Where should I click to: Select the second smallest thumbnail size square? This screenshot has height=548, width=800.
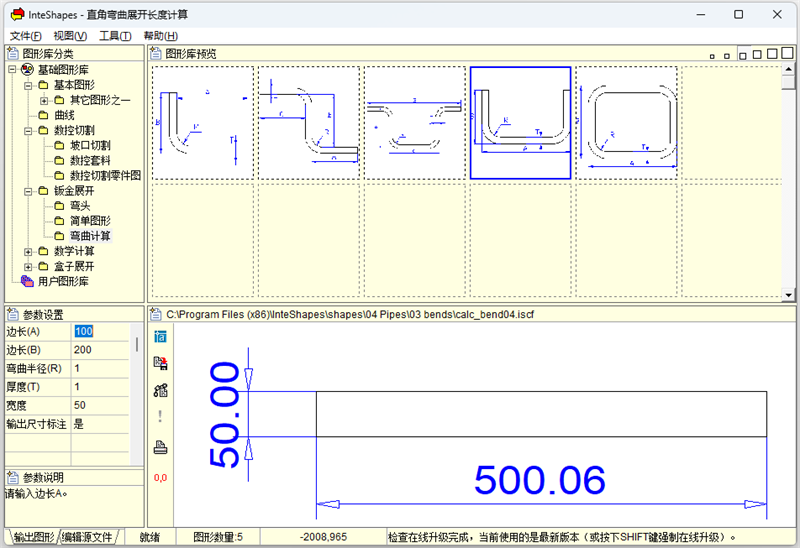(x=727, y=56)
